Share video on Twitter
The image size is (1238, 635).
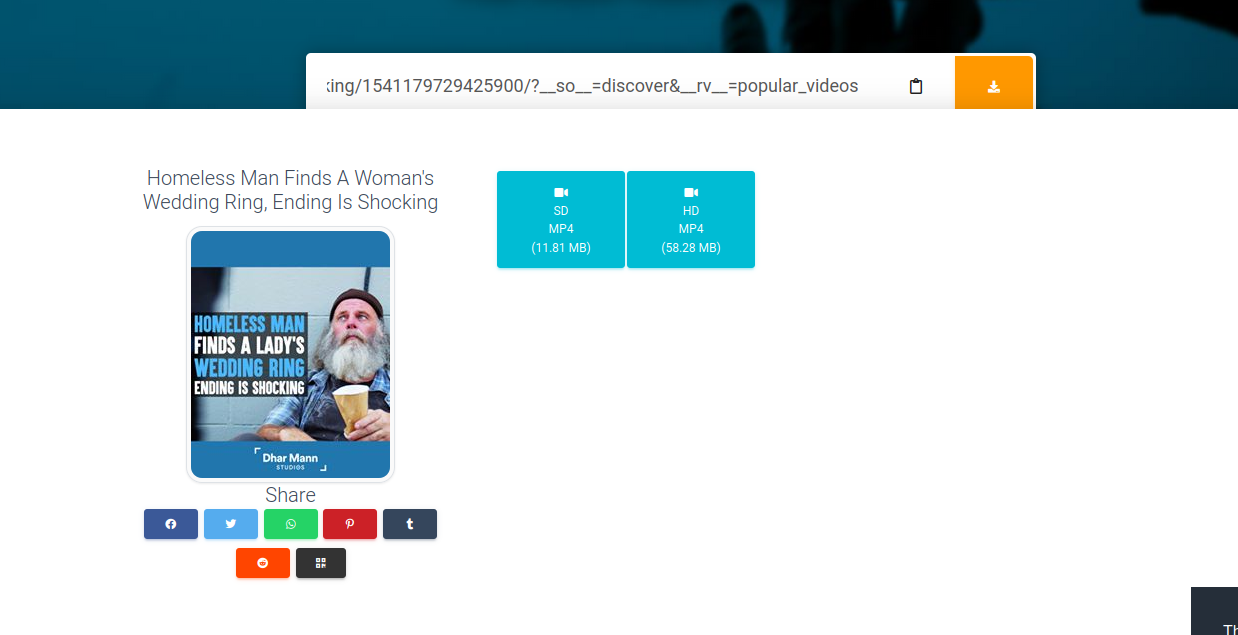coord(231,524)
